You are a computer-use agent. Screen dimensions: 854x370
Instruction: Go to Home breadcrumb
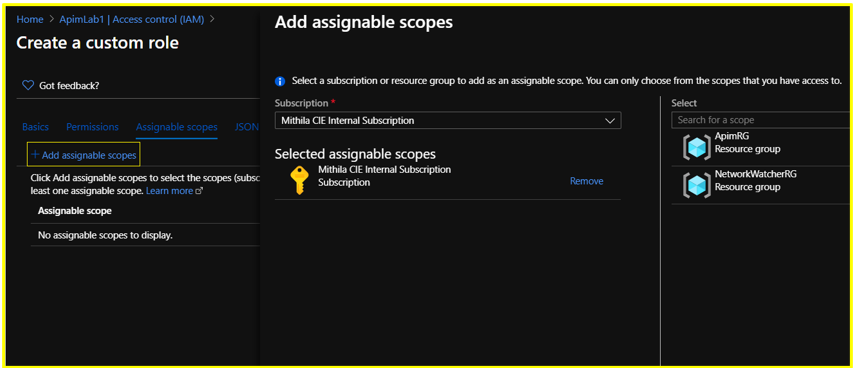pos(29,19)
